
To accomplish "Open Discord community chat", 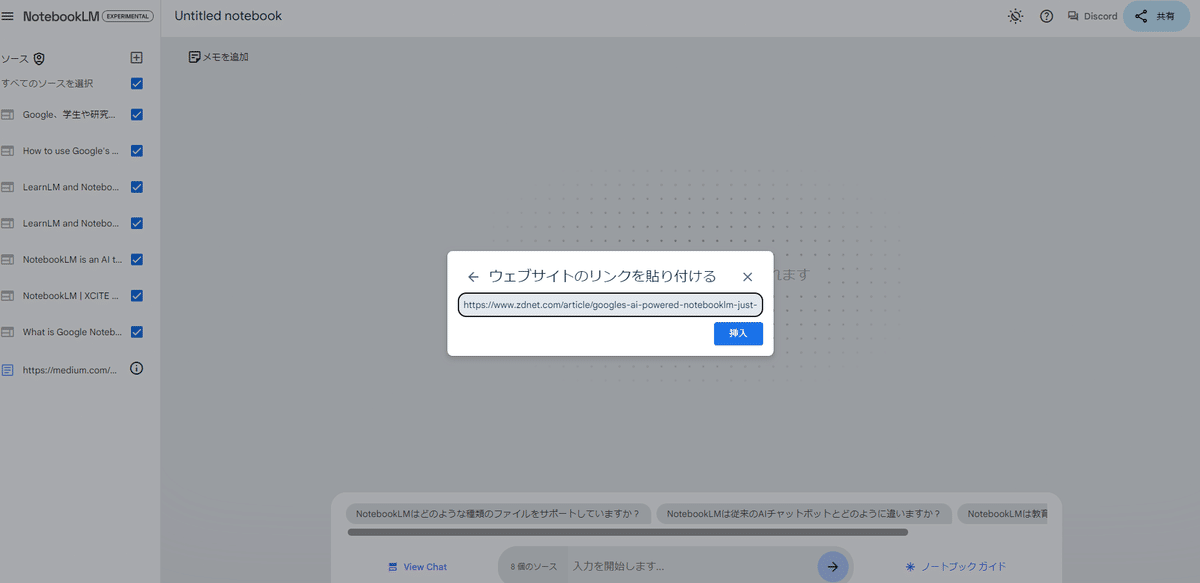I will point(1091,16).
